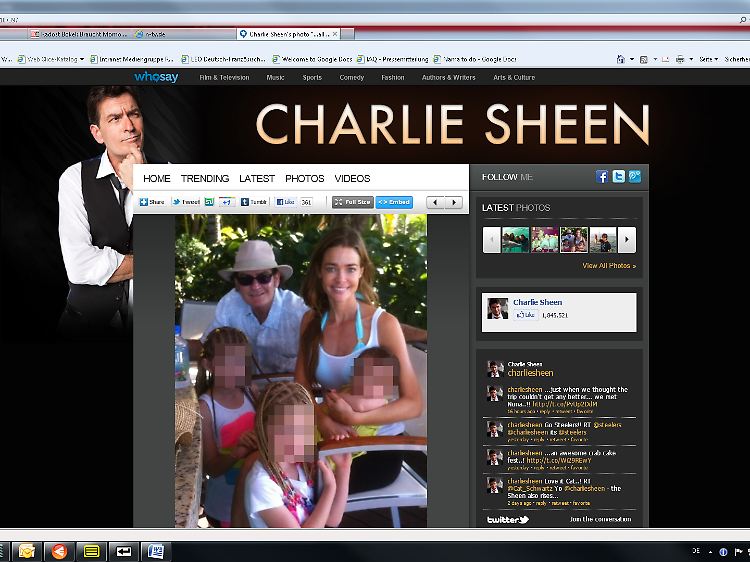Expand the Home button dropdown arrow

tap(632, 59)
